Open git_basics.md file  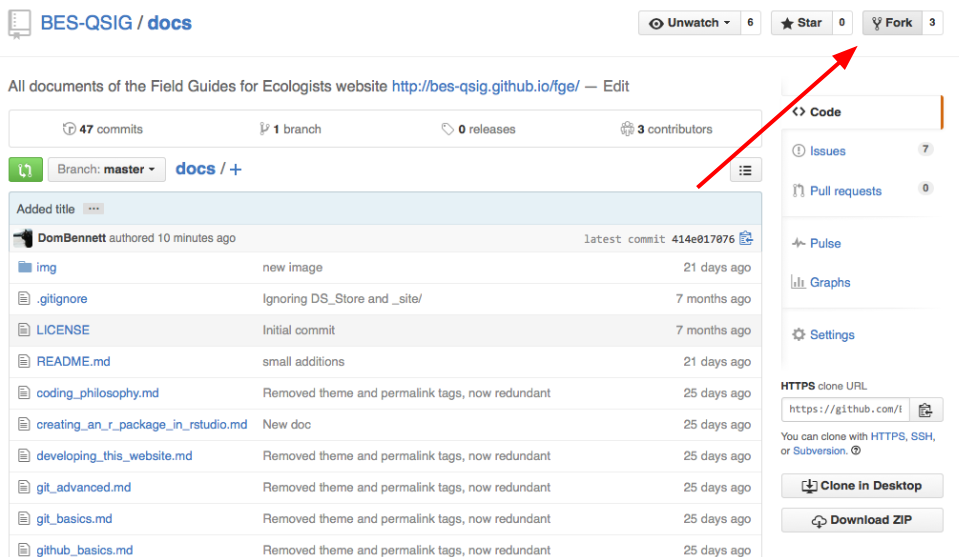click(75, 518)
